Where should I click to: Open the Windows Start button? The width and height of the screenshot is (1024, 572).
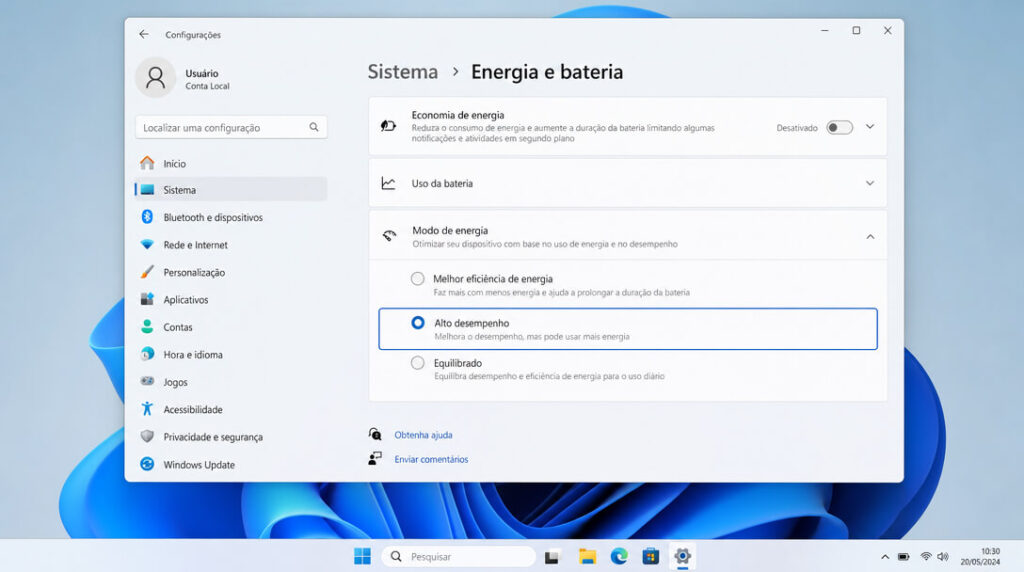[362, 556]
